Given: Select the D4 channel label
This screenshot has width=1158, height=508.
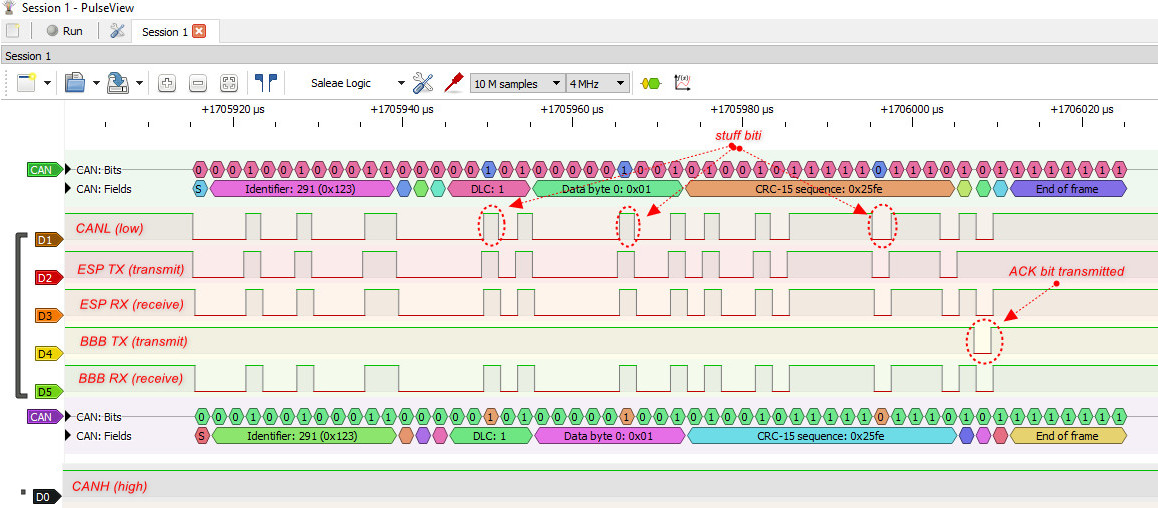Looking at the screenshot, I should 49,354.
